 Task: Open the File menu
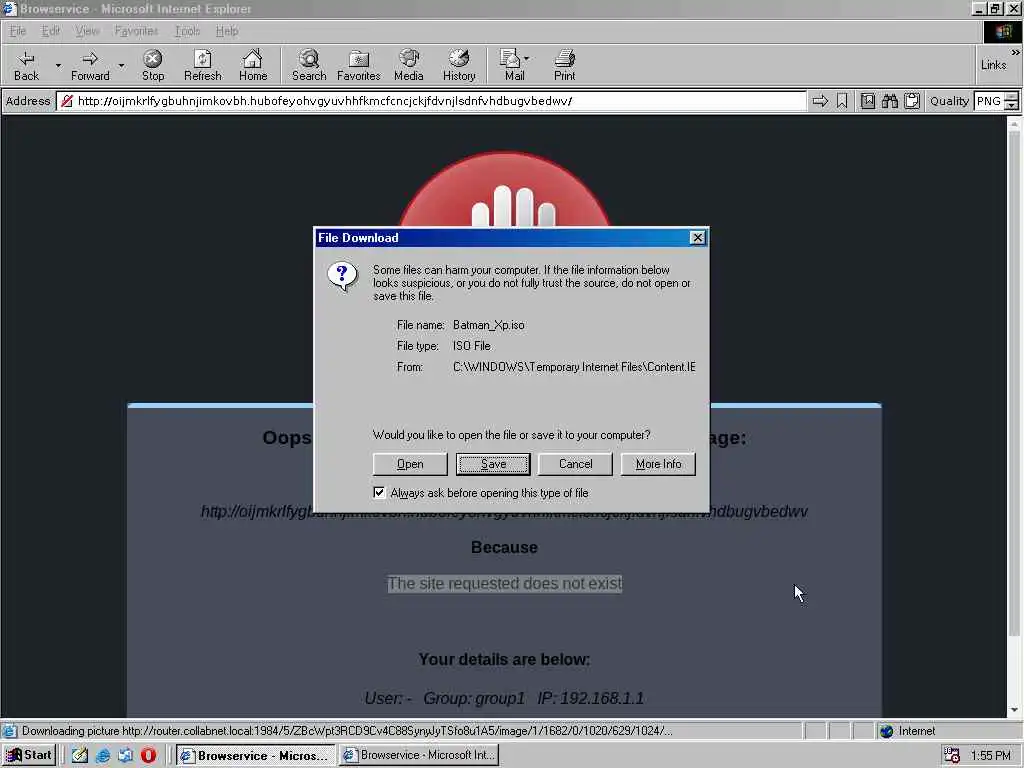pos(18,31)
